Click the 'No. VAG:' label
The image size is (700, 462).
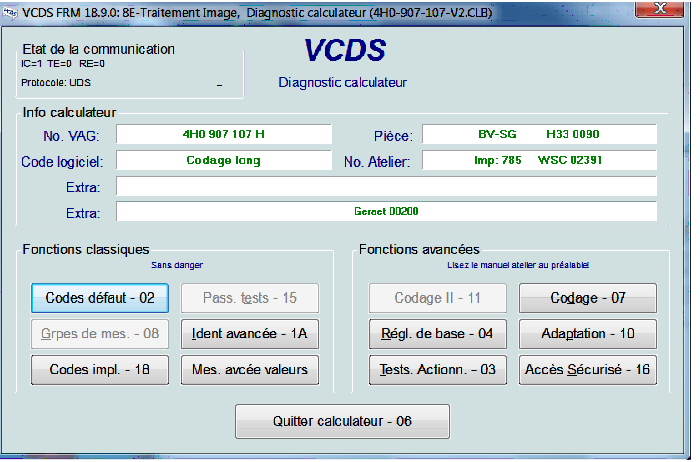tap(71, 136)
